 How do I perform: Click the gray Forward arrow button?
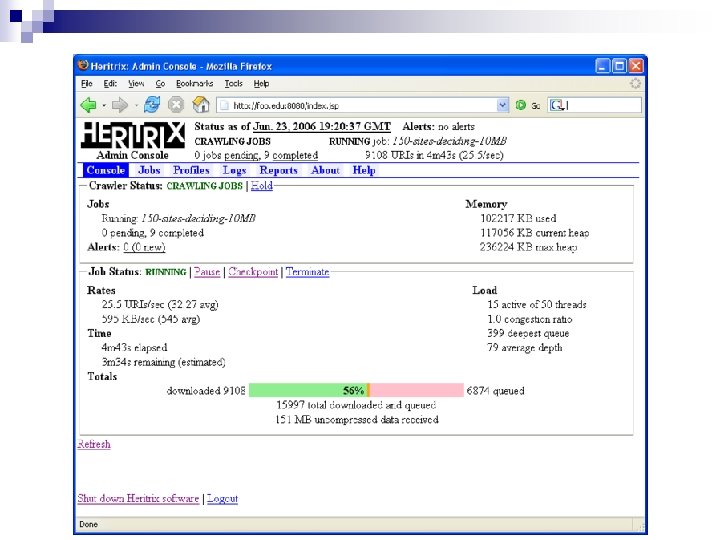click(119, 105)
